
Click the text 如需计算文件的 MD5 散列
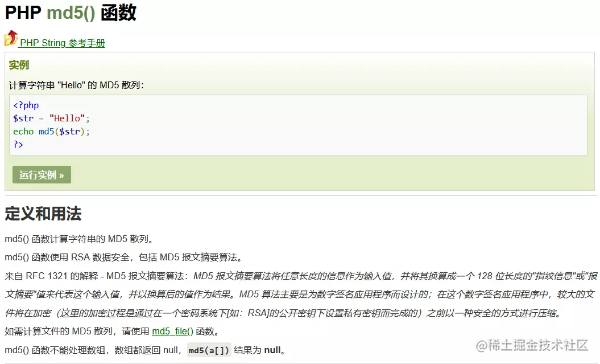coord(59,331)
